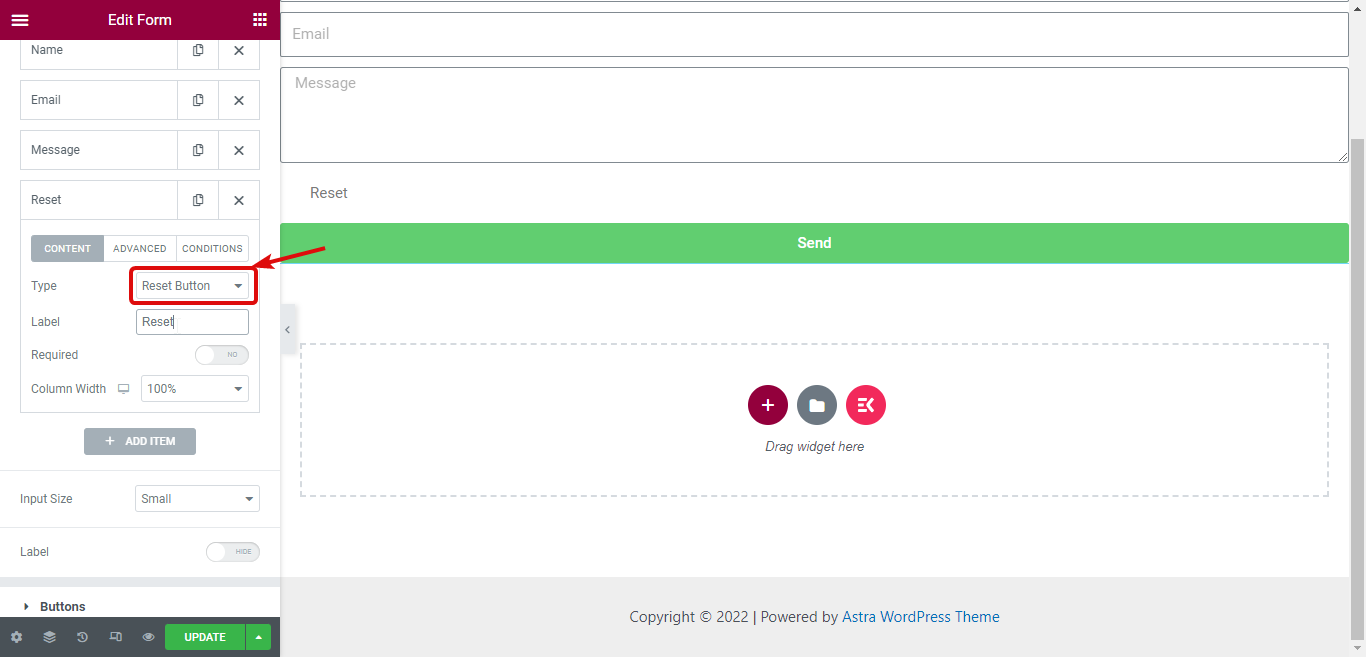Switch to the Conditions tab
Image resolution: width=1366 pixels, height=657 pixels.
tap(212, 249)
